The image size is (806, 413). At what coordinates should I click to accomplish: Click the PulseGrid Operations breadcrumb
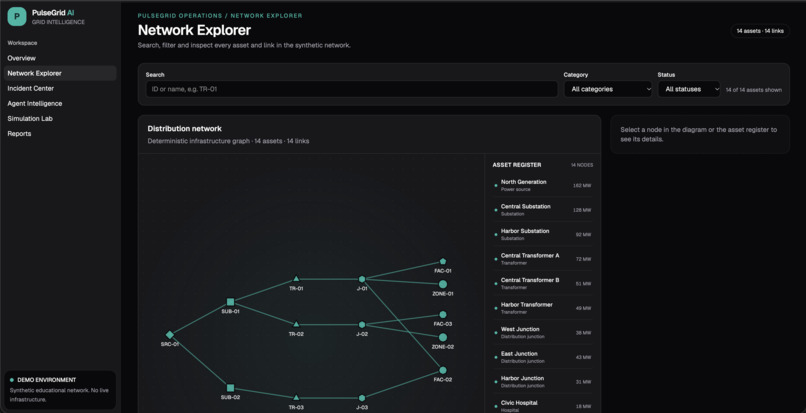180,16
